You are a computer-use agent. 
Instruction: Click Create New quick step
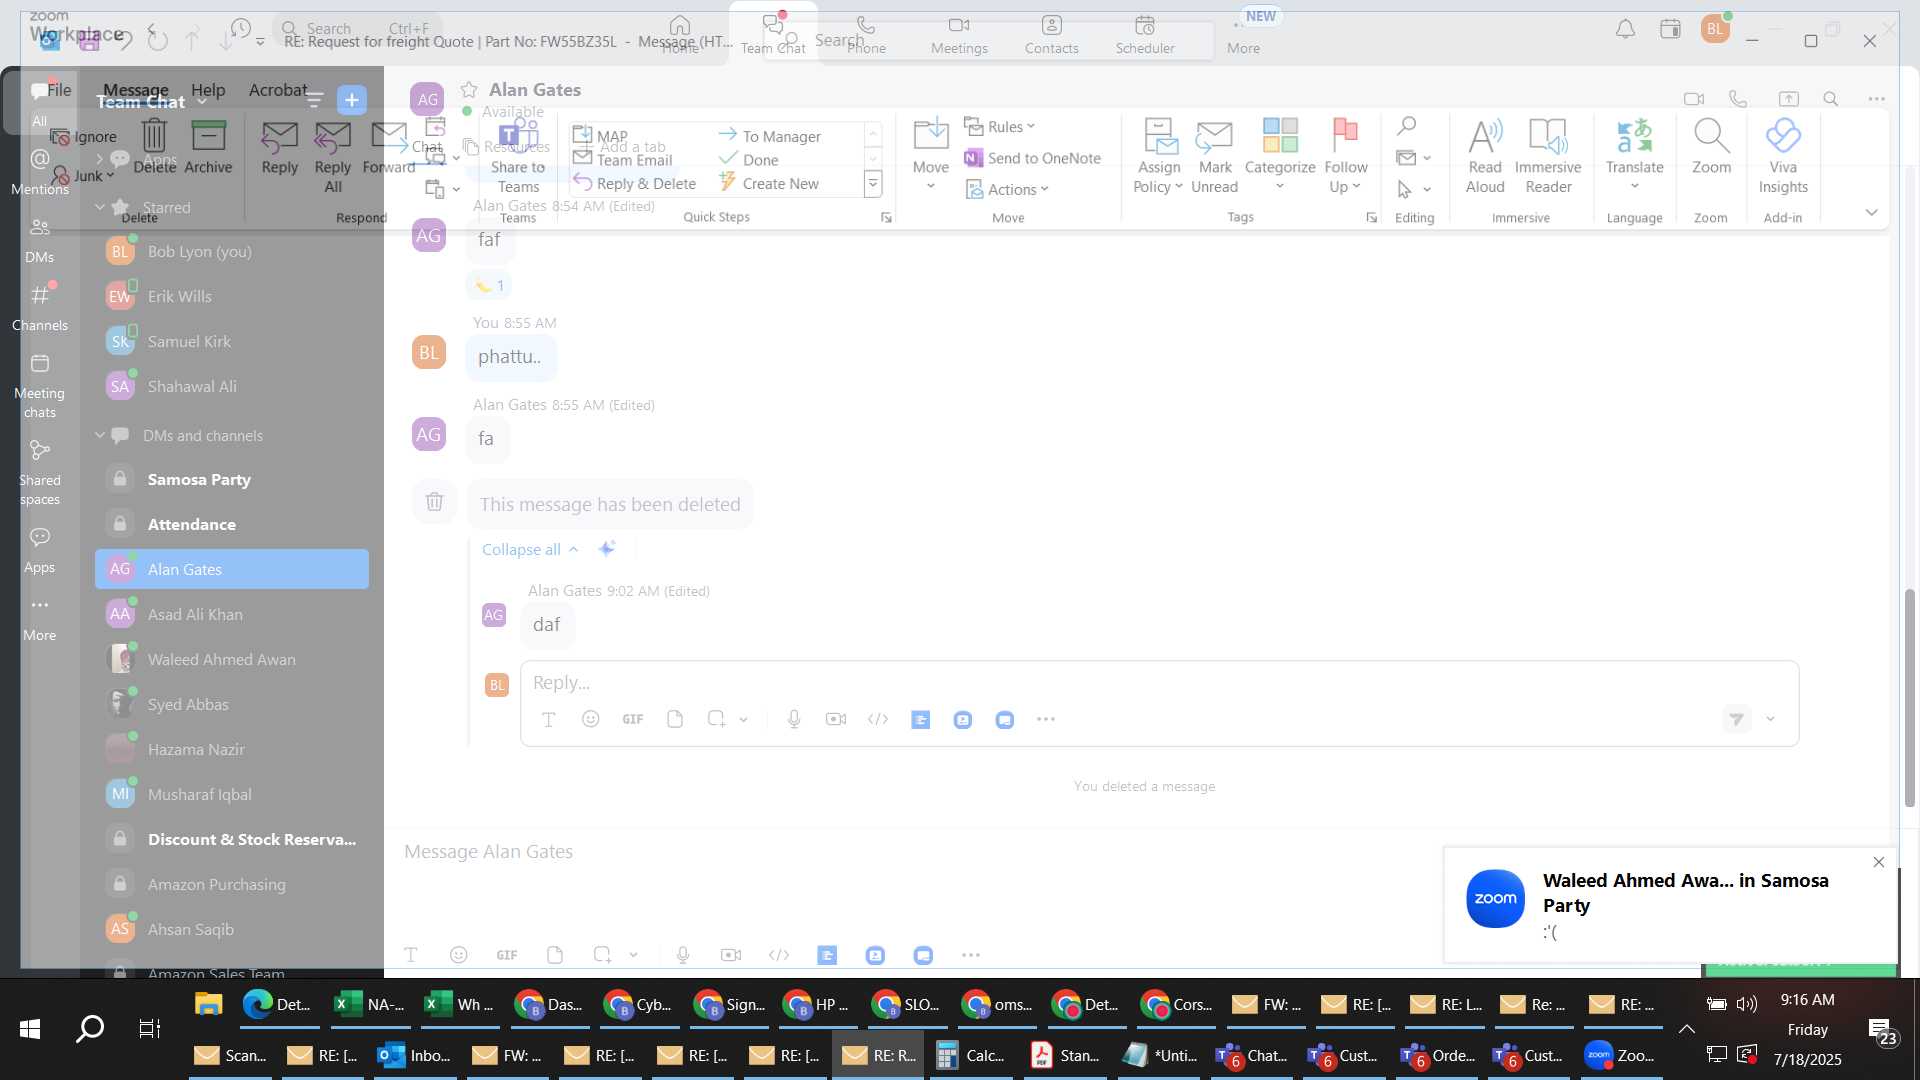[770, 183]
